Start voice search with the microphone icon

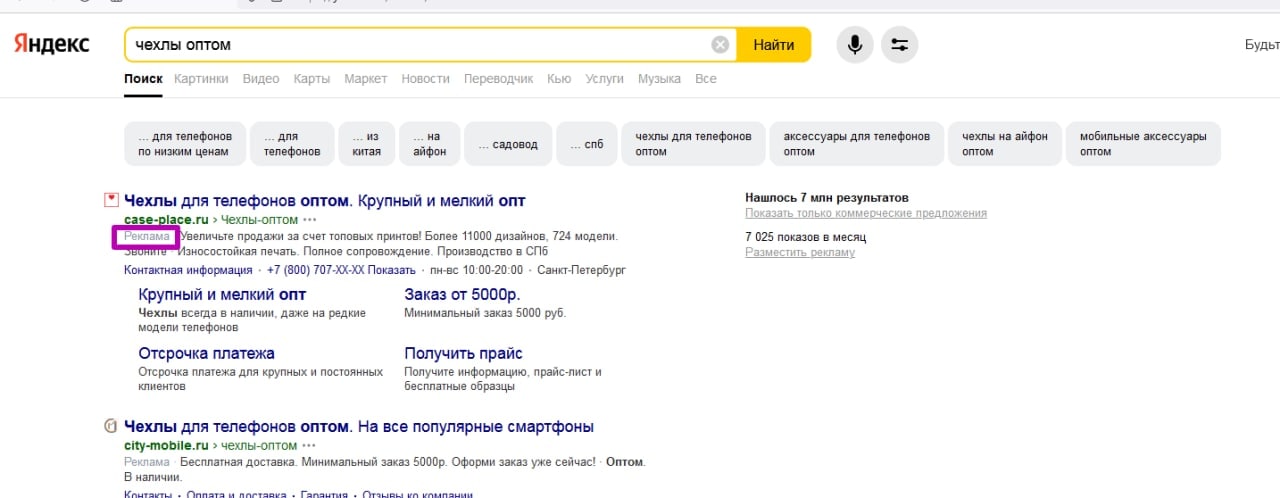click(855, 45)
